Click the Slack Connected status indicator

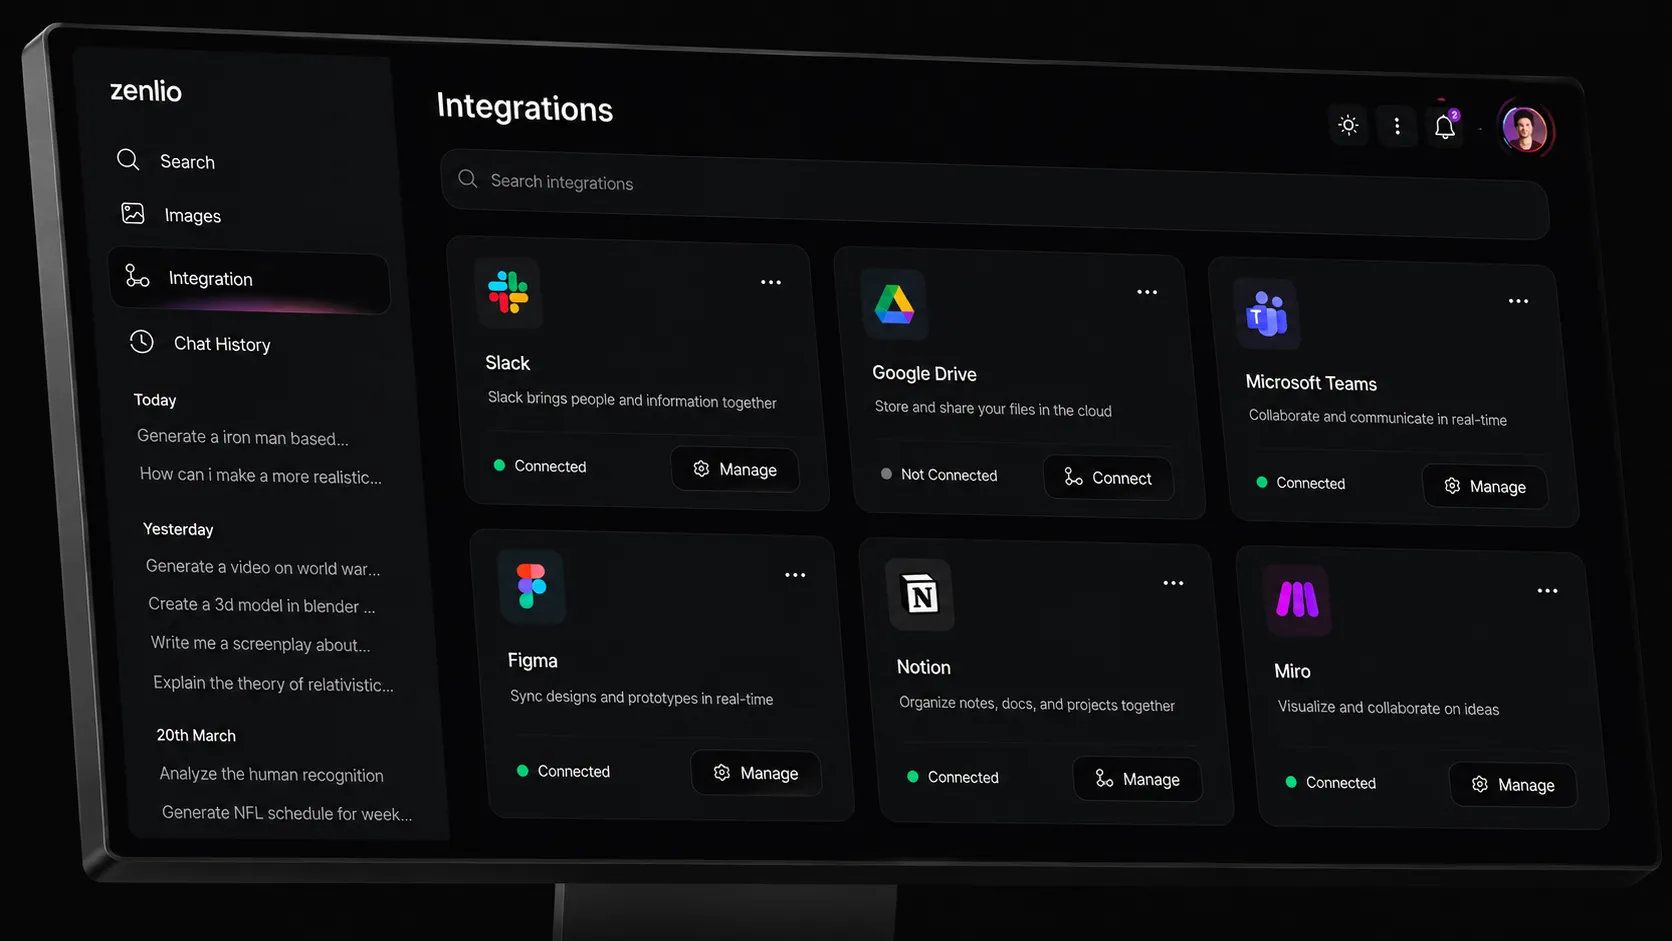click(540, 466)
